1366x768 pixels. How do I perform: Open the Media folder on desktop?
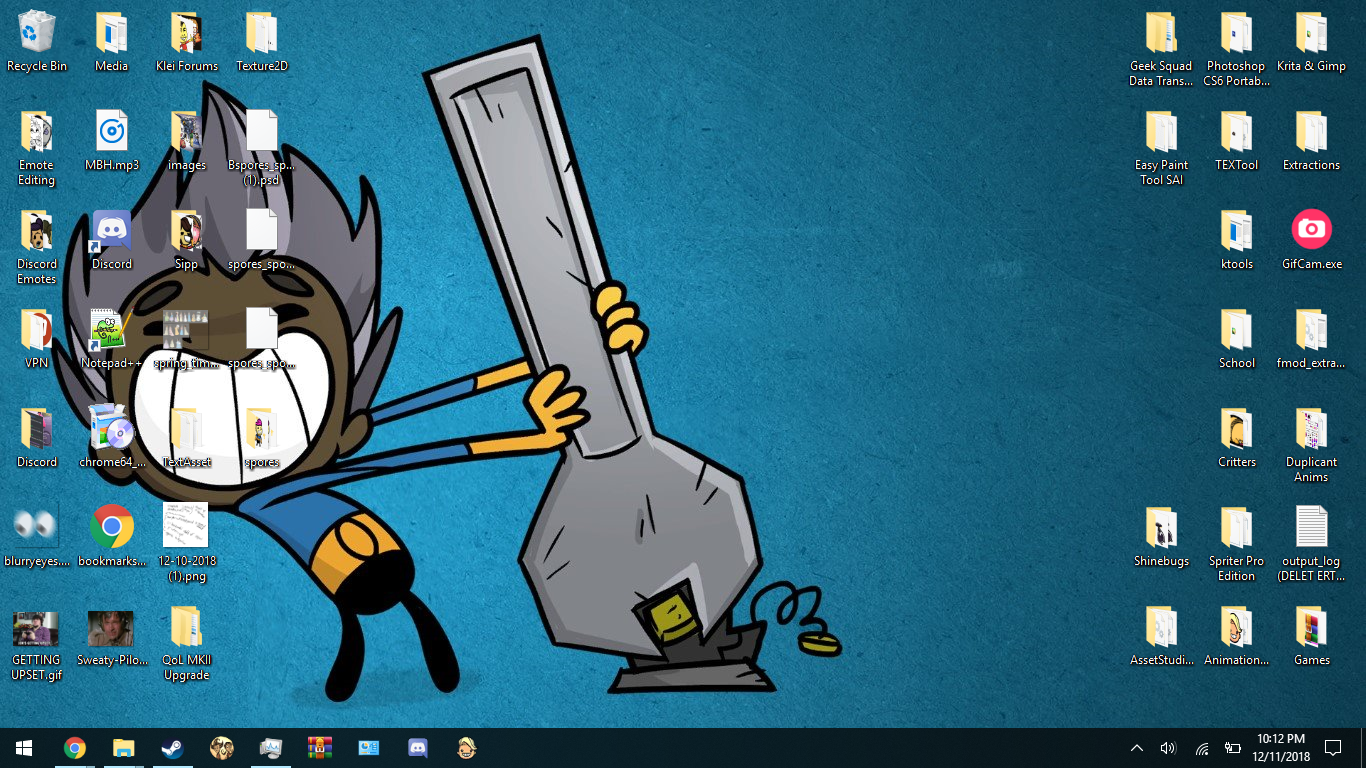click(112, 42)
